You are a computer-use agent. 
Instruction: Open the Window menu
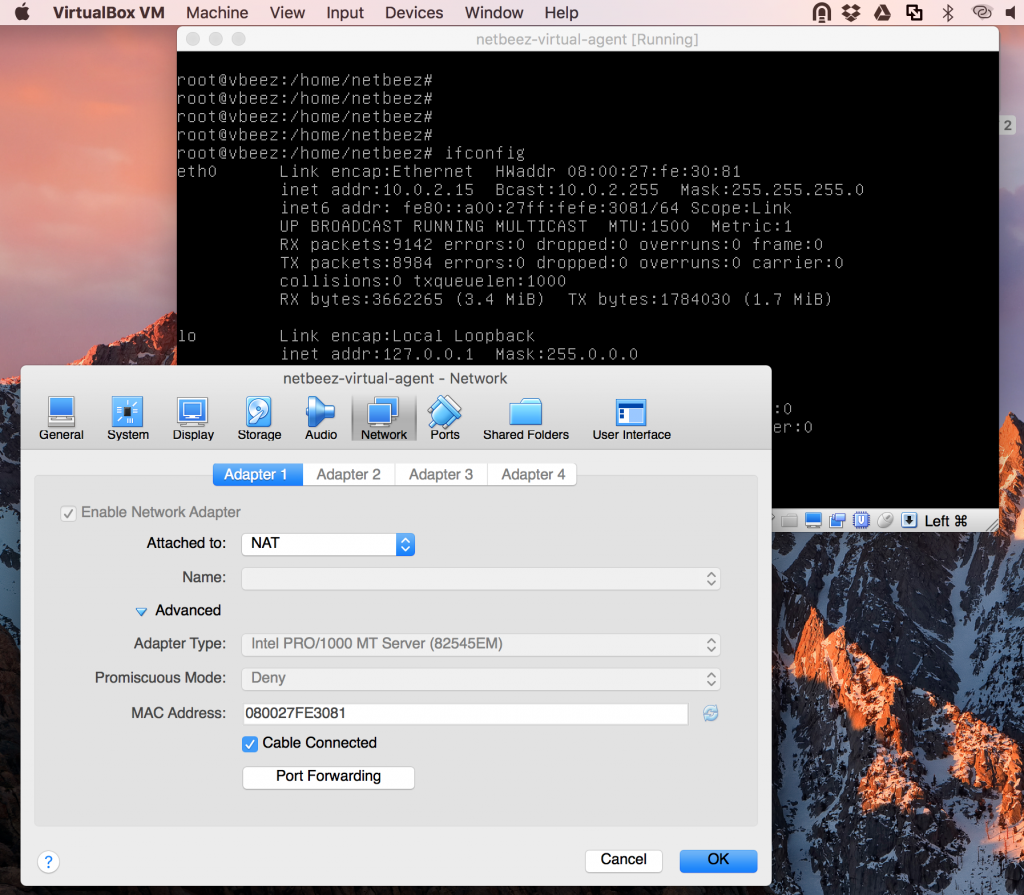tap(494, 12)
